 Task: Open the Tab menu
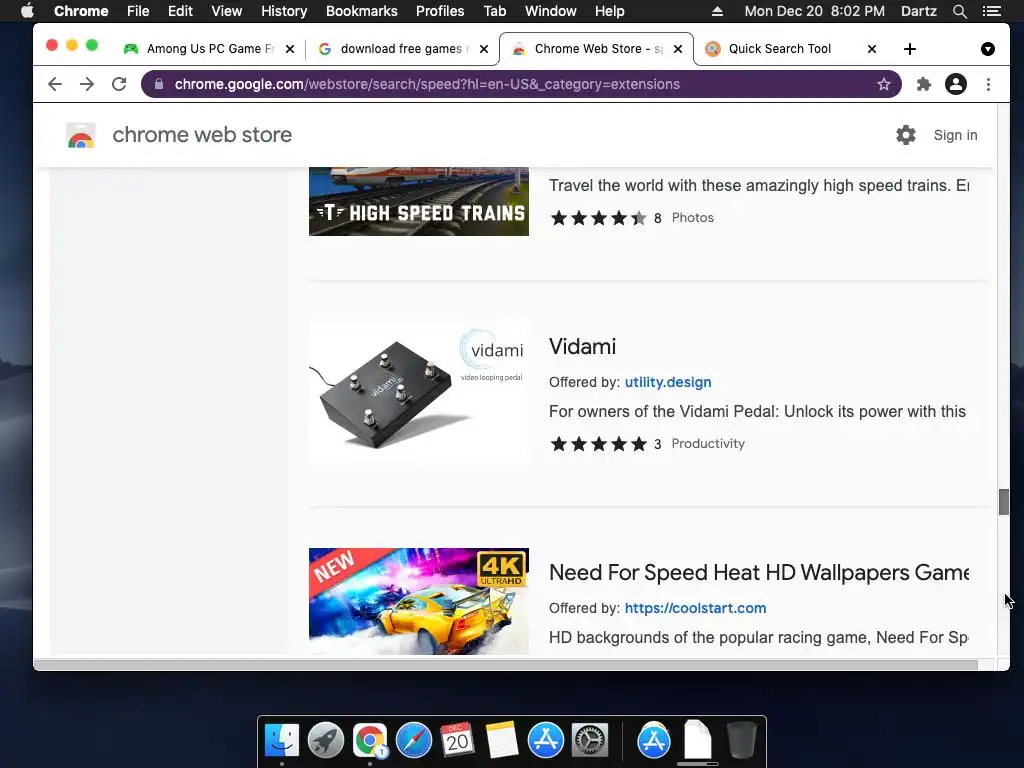[494, 11]
